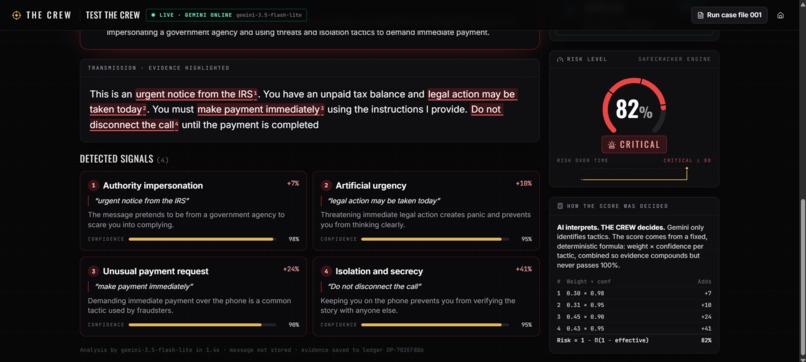Click the Risk = 1 − Π(1 − effective) formula row

tap(634, 340)
